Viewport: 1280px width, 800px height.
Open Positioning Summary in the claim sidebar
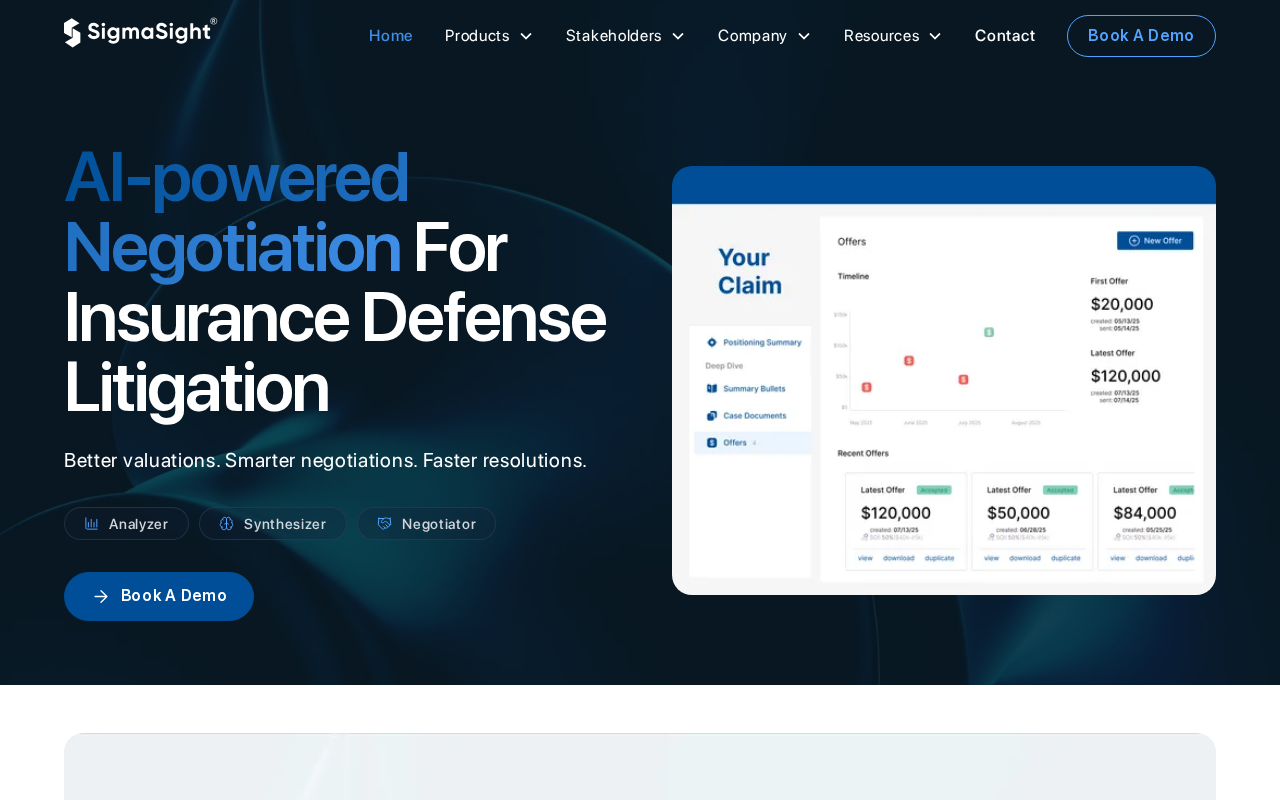[754, 342]
